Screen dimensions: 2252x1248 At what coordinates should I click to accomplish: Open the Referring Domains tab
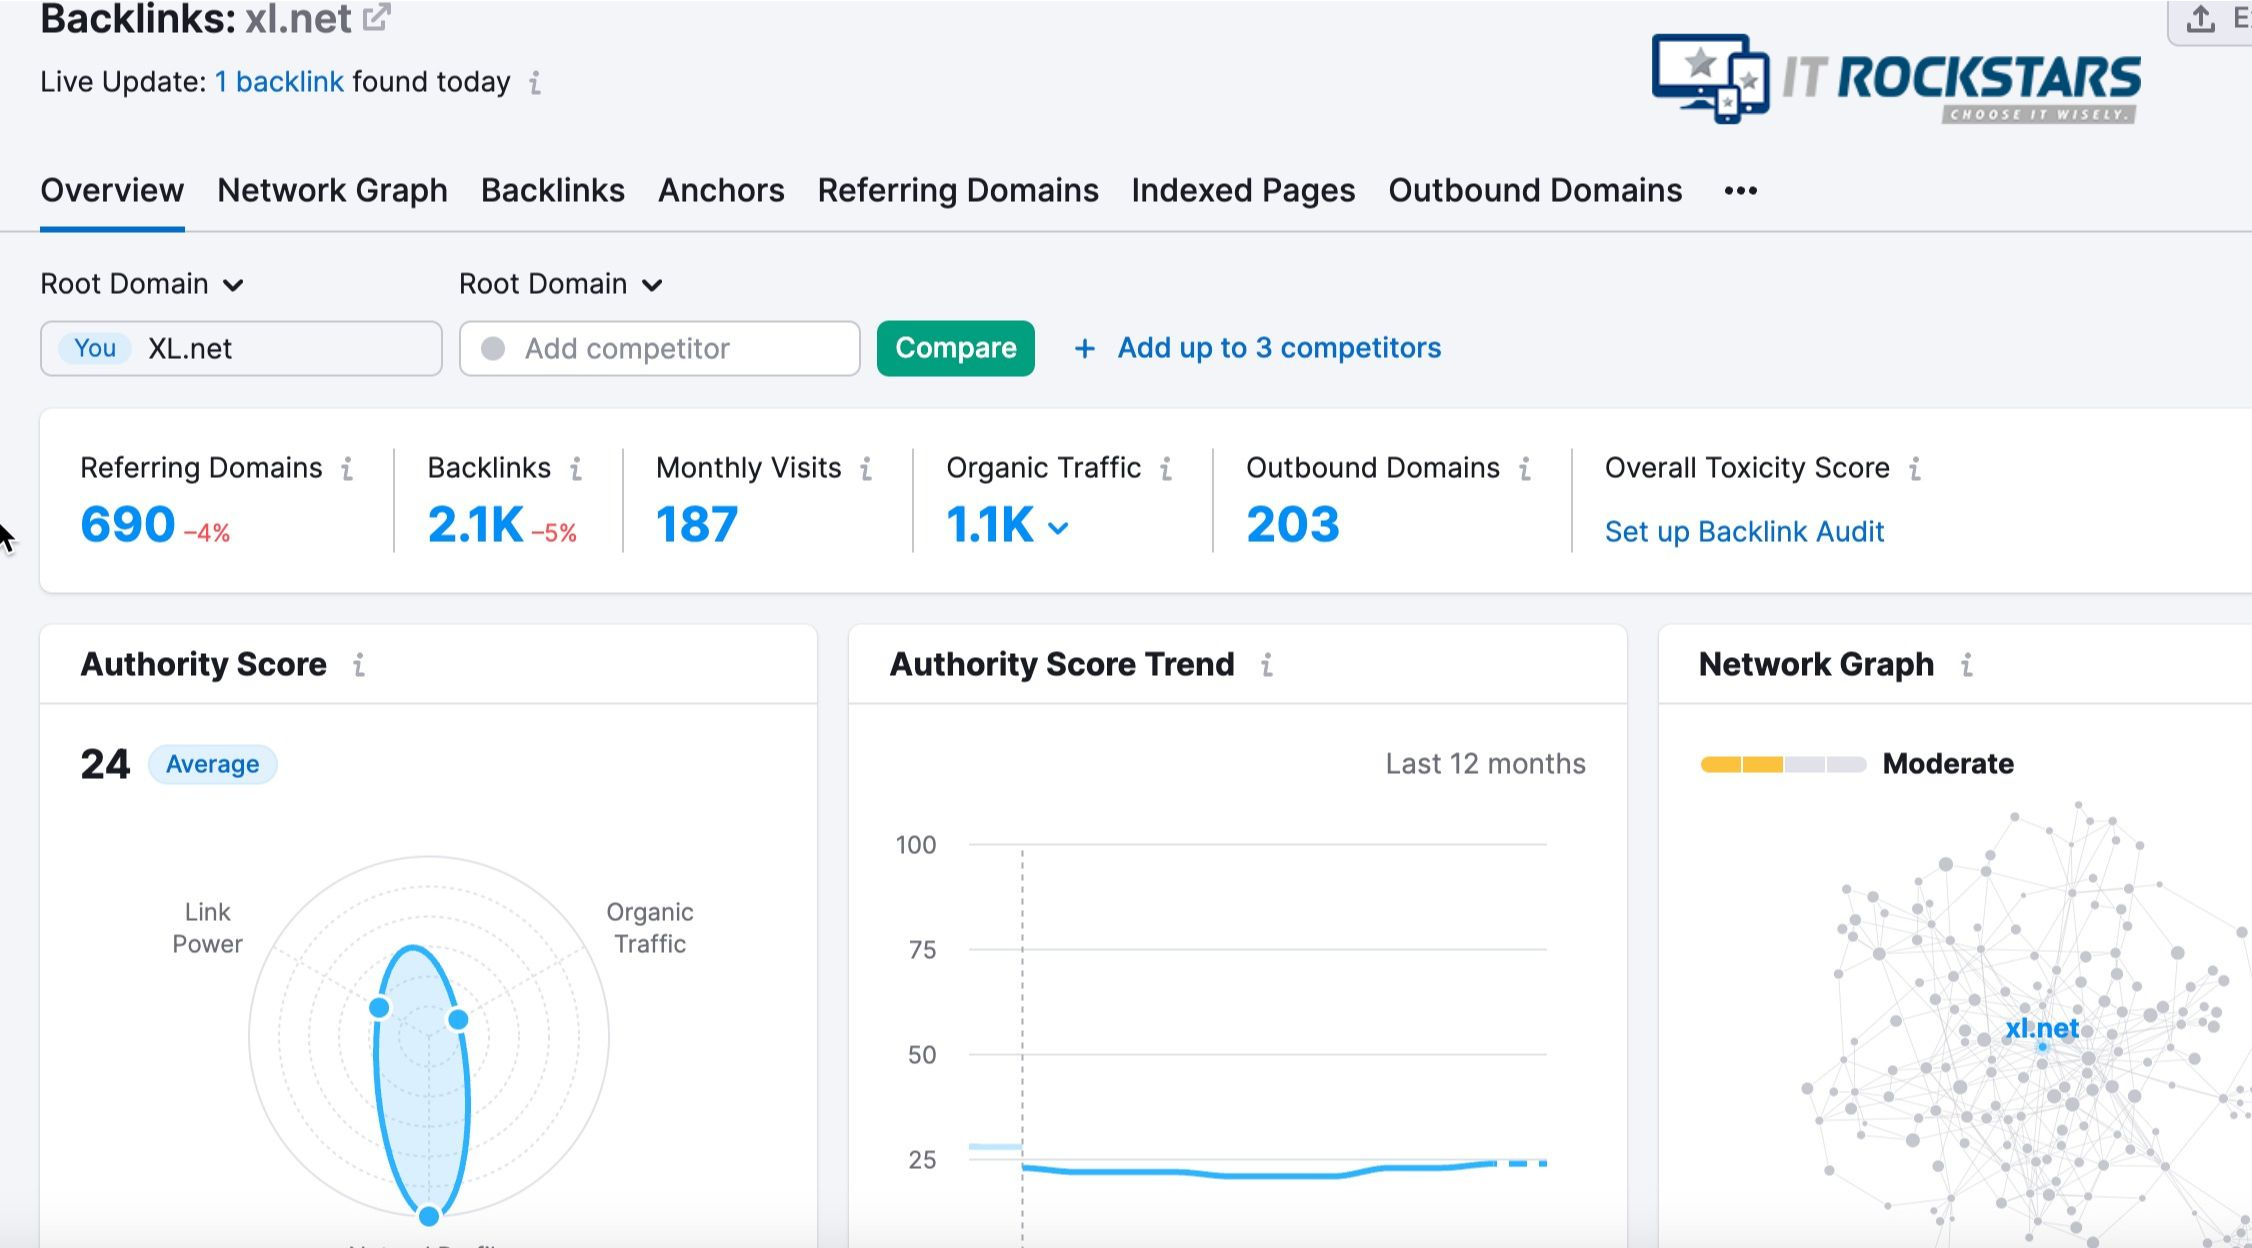pos(958,191)
